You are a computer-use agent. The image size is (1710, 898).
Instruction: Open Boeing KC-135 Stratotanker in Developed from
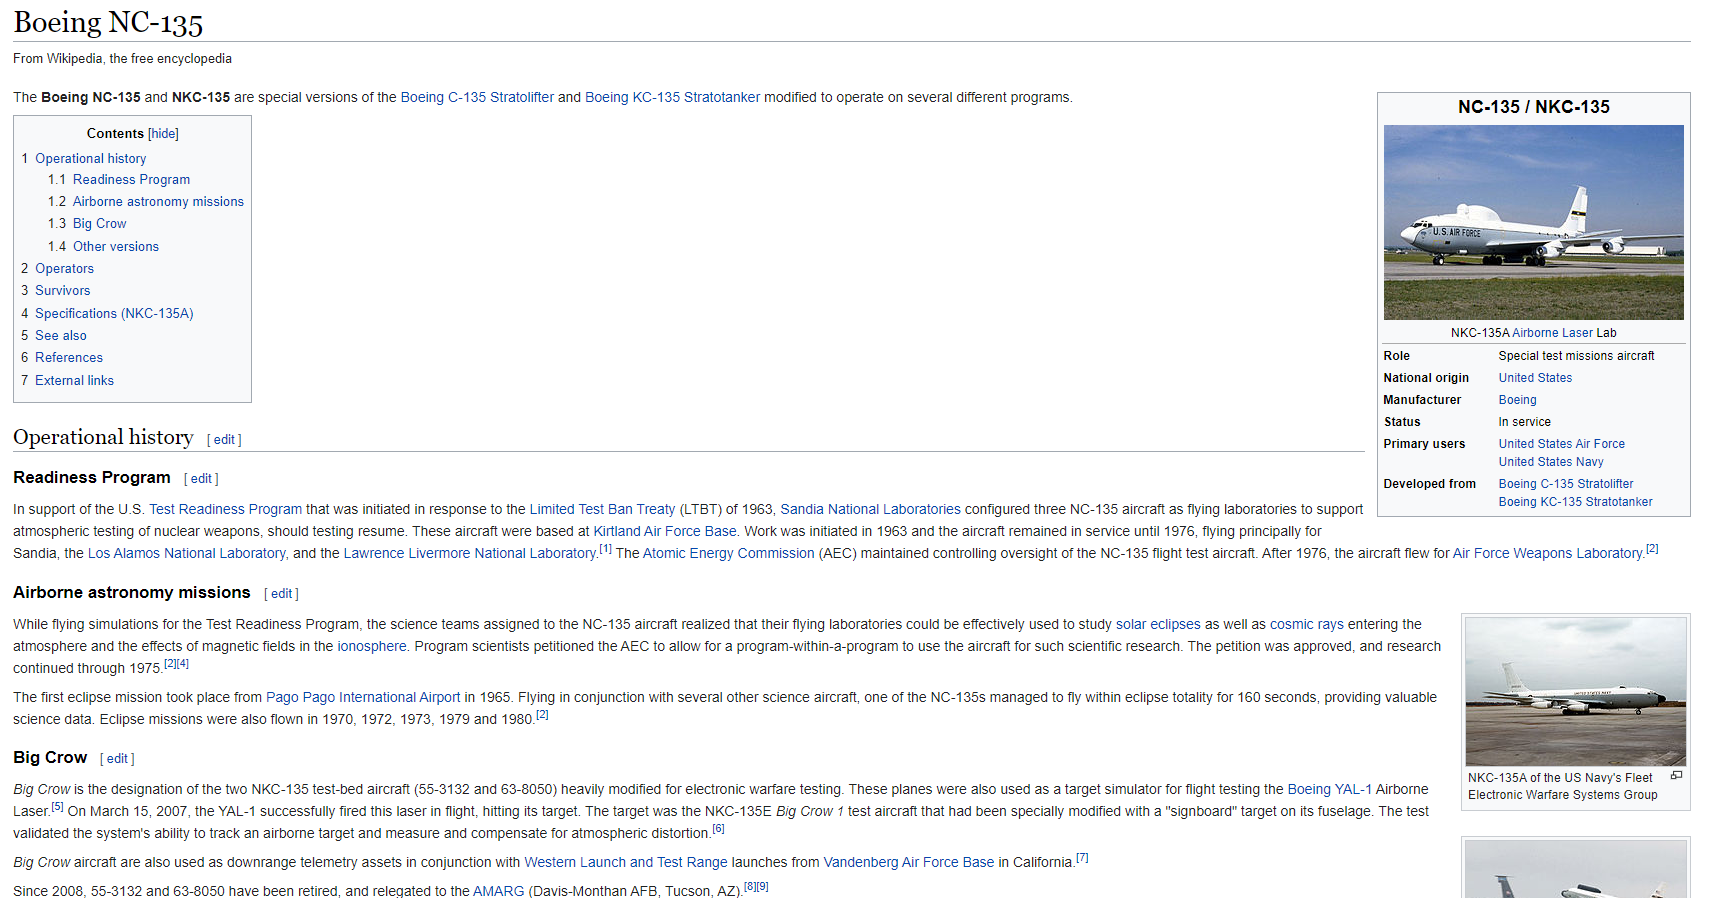[1575, 502]
